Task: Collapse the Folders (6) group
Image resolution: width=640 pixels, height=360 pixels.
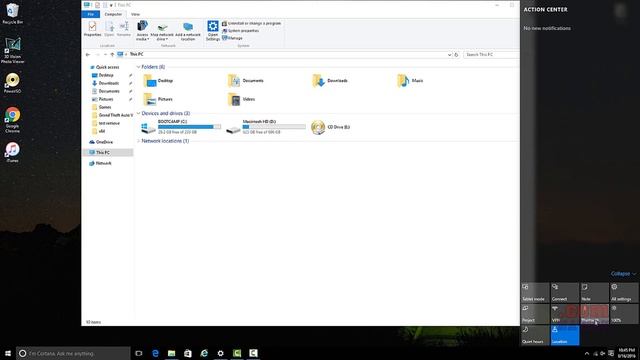Action: tap(138, 67)
